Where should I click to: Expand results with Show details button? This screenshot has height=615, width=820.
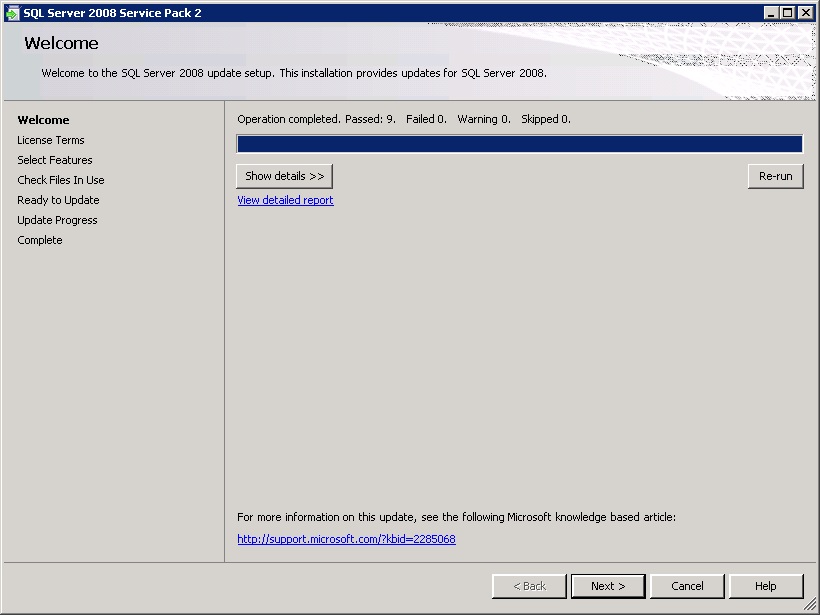[x=284, y=176]
